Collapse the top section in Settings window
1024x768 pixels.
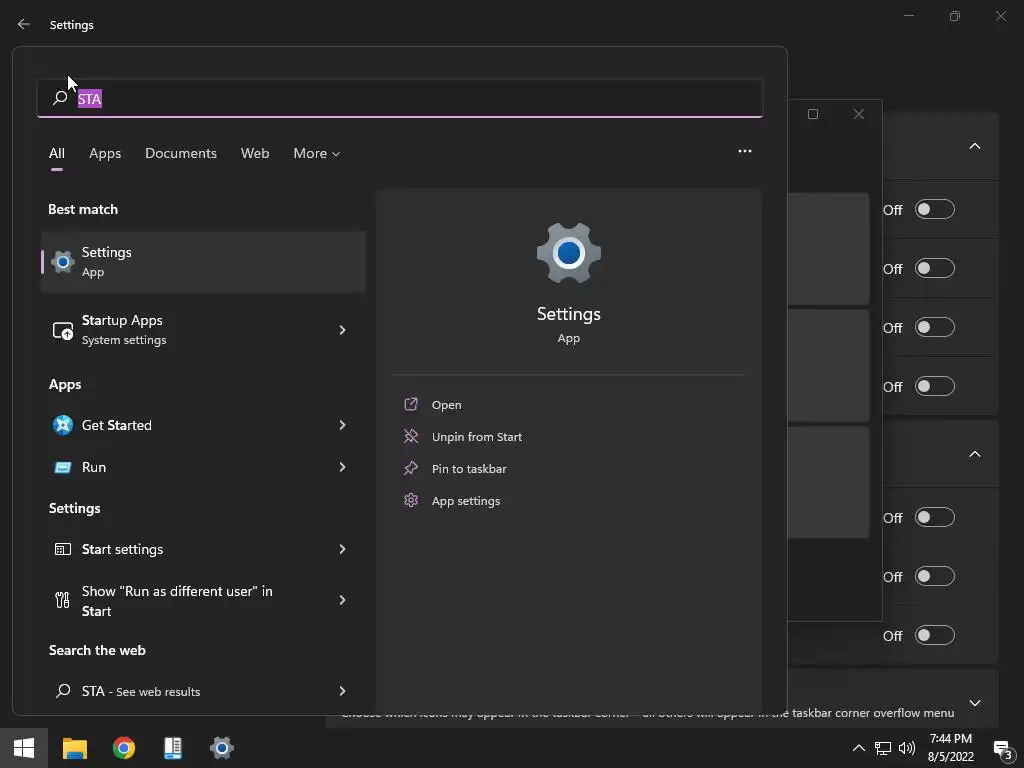tap(974, 146)
